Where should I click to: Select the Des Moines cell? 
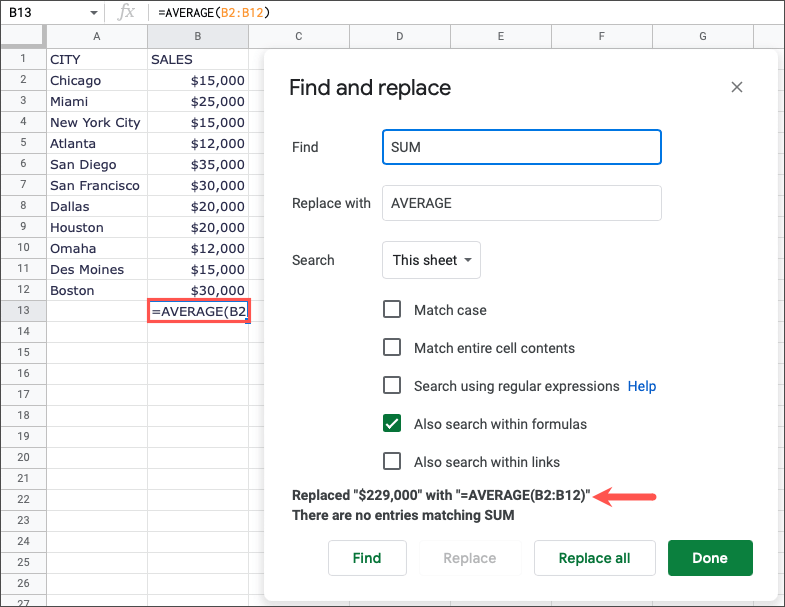point(97,269)
